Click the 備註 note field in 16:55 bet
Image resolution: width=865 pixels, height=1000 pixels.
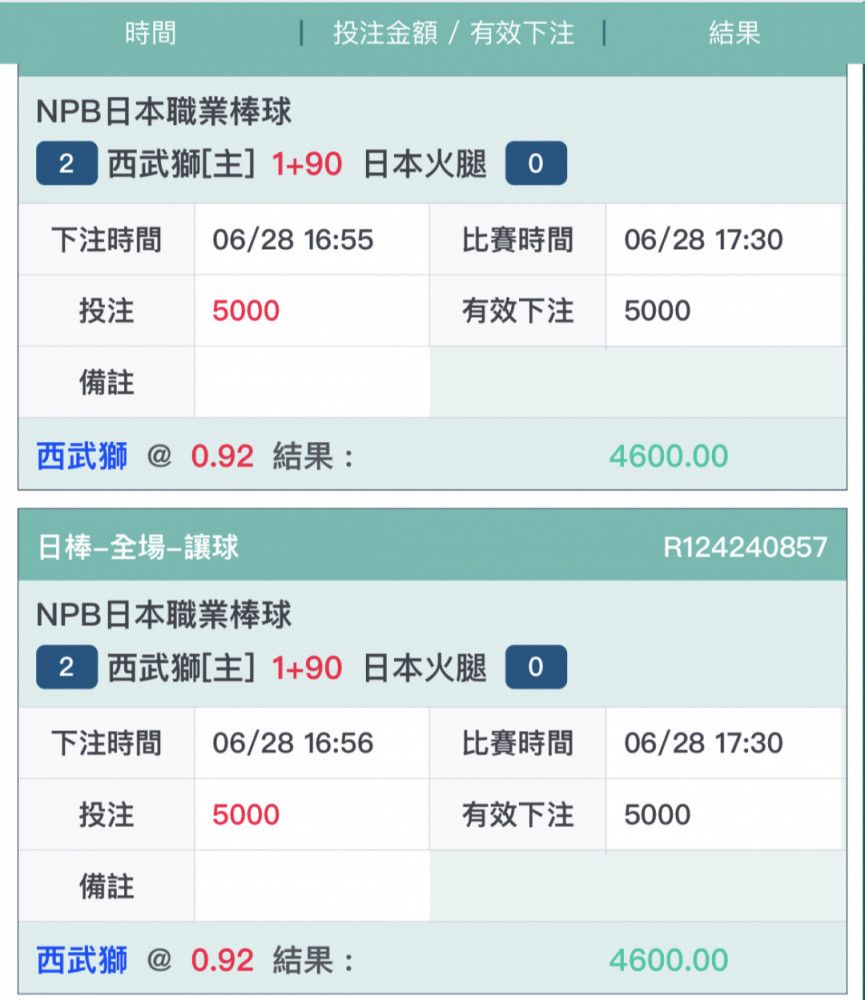tap(311, 382)
